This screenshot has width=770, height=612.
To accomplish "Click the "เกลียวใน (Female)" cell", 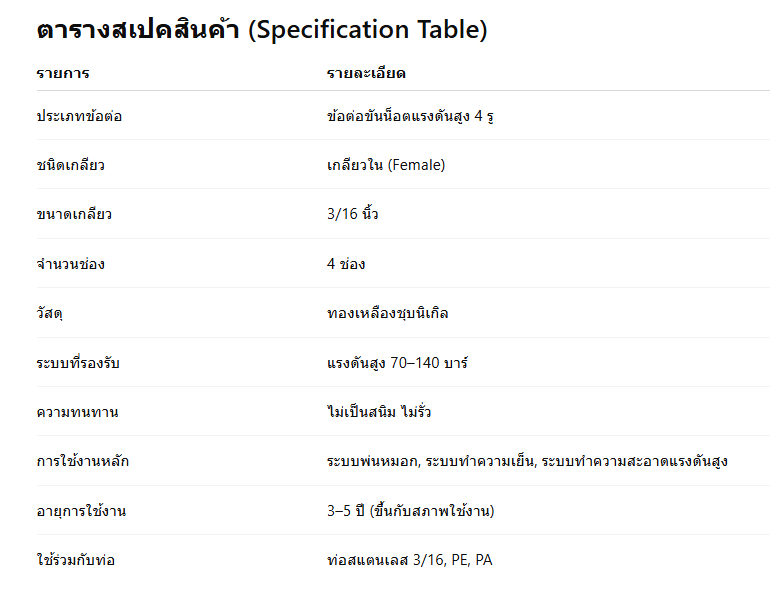I will pos(386,165).
